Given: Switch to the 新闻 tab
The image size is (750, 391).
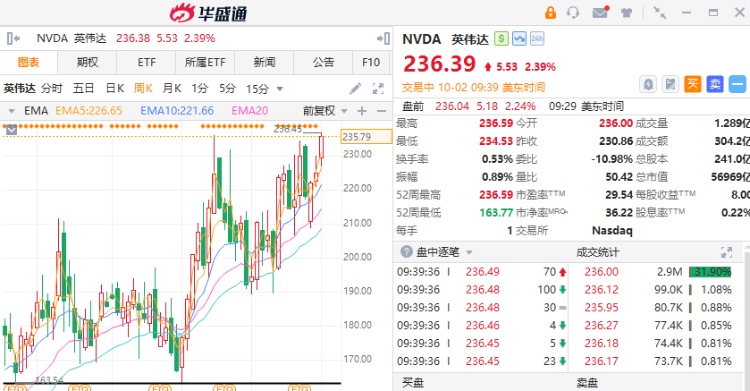Looking at the screenshot, I should click(264, 62).
